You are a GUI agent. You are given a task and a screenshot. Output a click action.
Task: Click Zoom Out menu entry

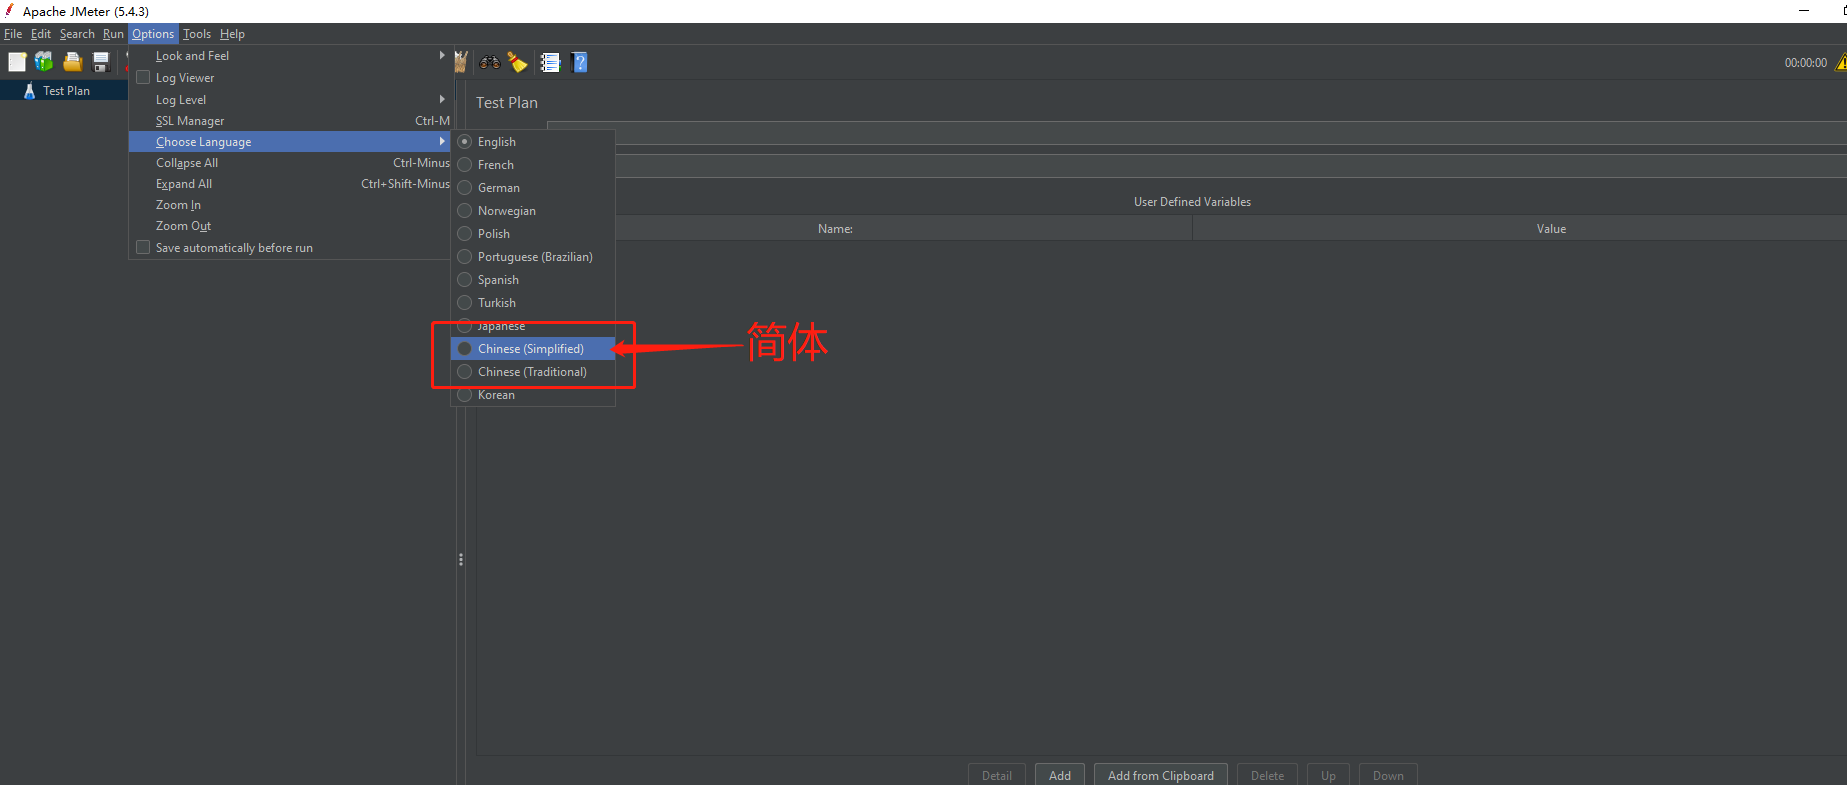point(289,225)
